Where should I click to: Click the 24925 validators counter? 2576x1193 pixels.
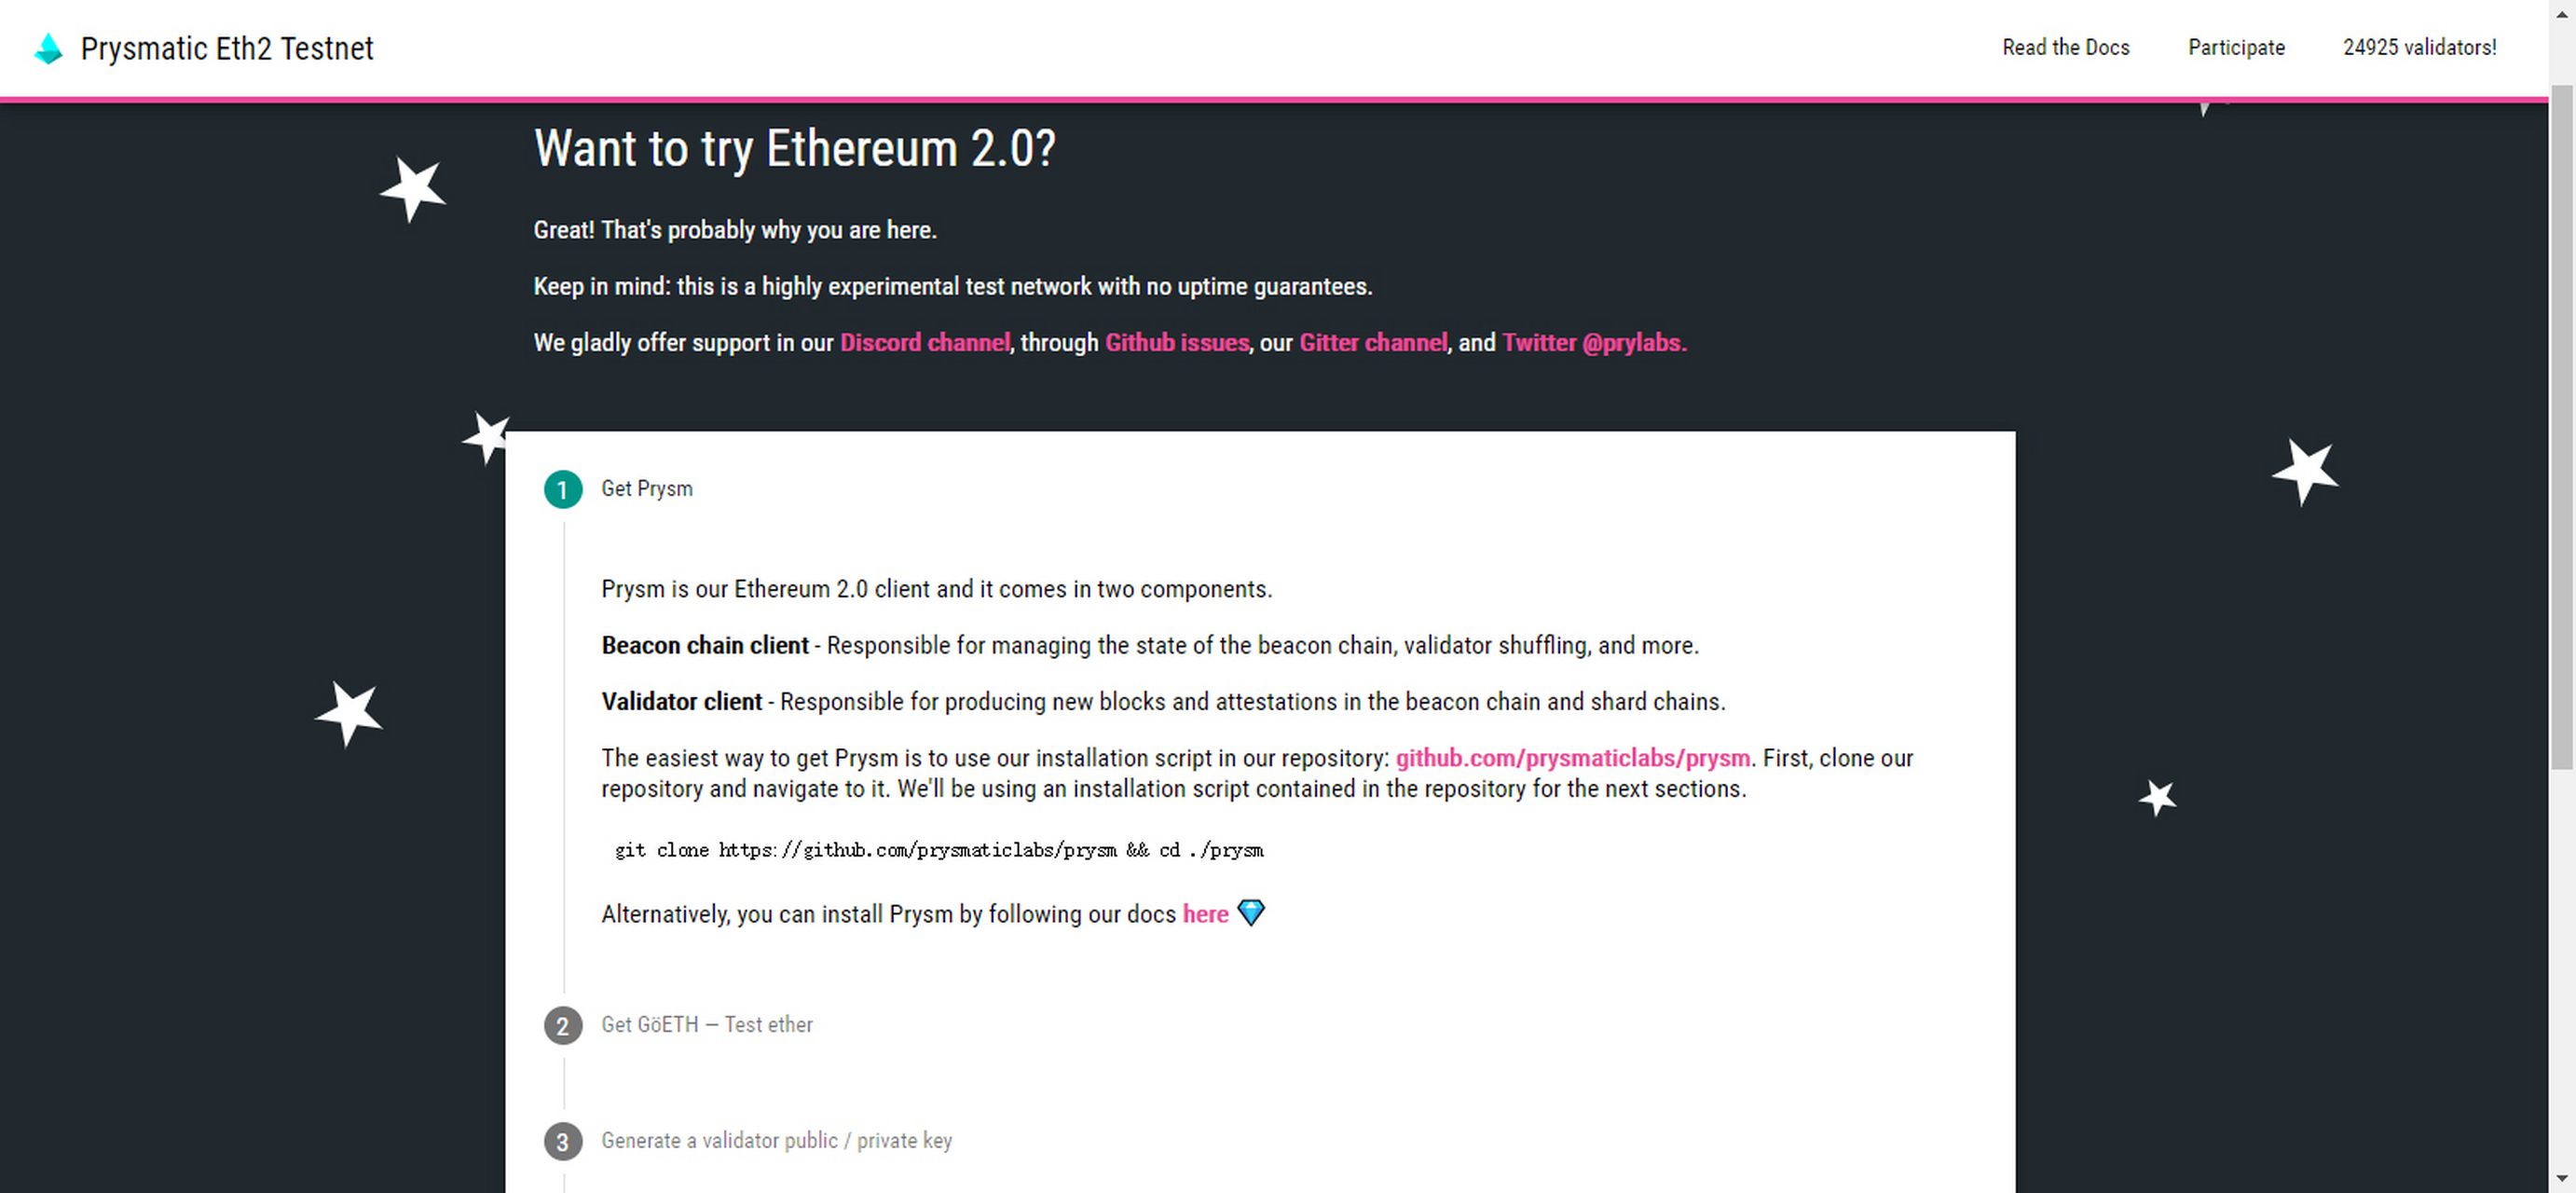click(x=2419, y=48)
